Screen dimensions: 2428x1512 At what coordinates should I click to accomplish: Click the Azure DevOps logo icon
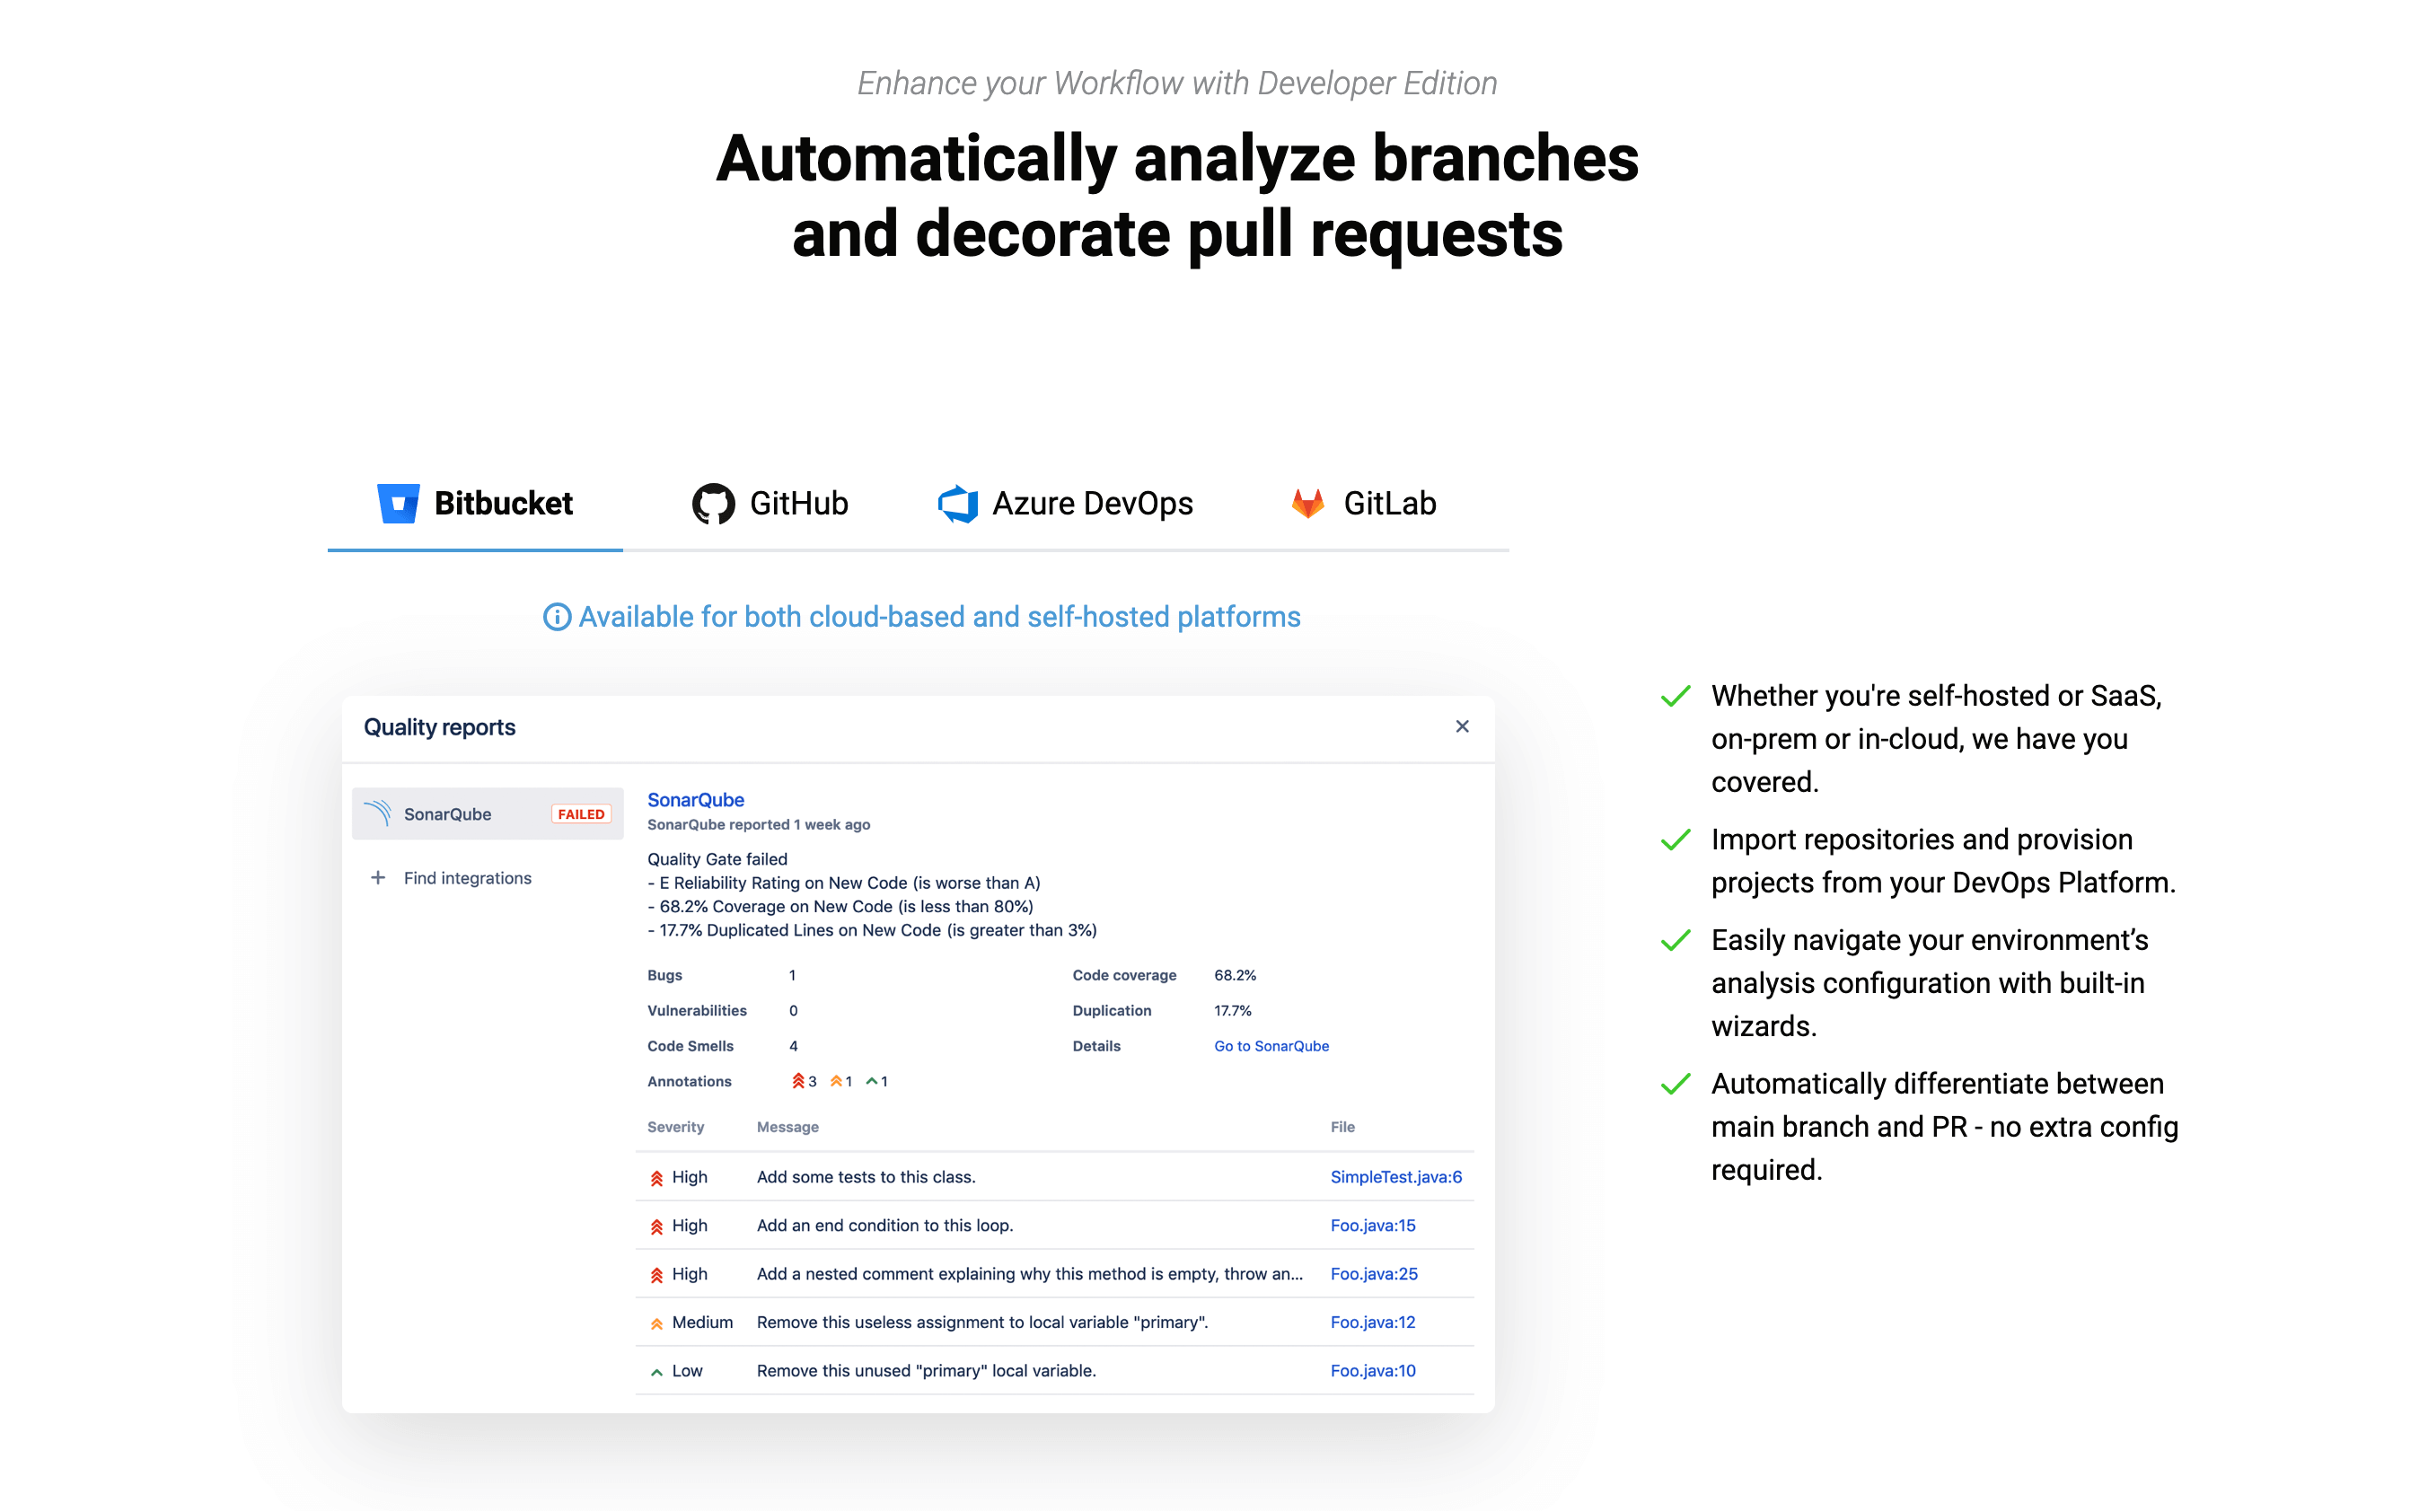tap(957, 504)
